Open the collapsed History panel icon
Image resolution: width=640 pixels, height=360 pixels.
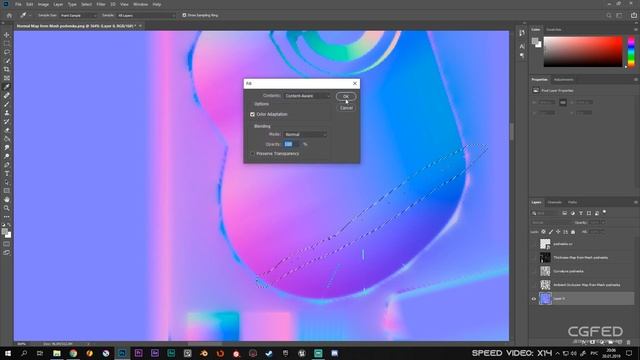[x=522, y=33]
